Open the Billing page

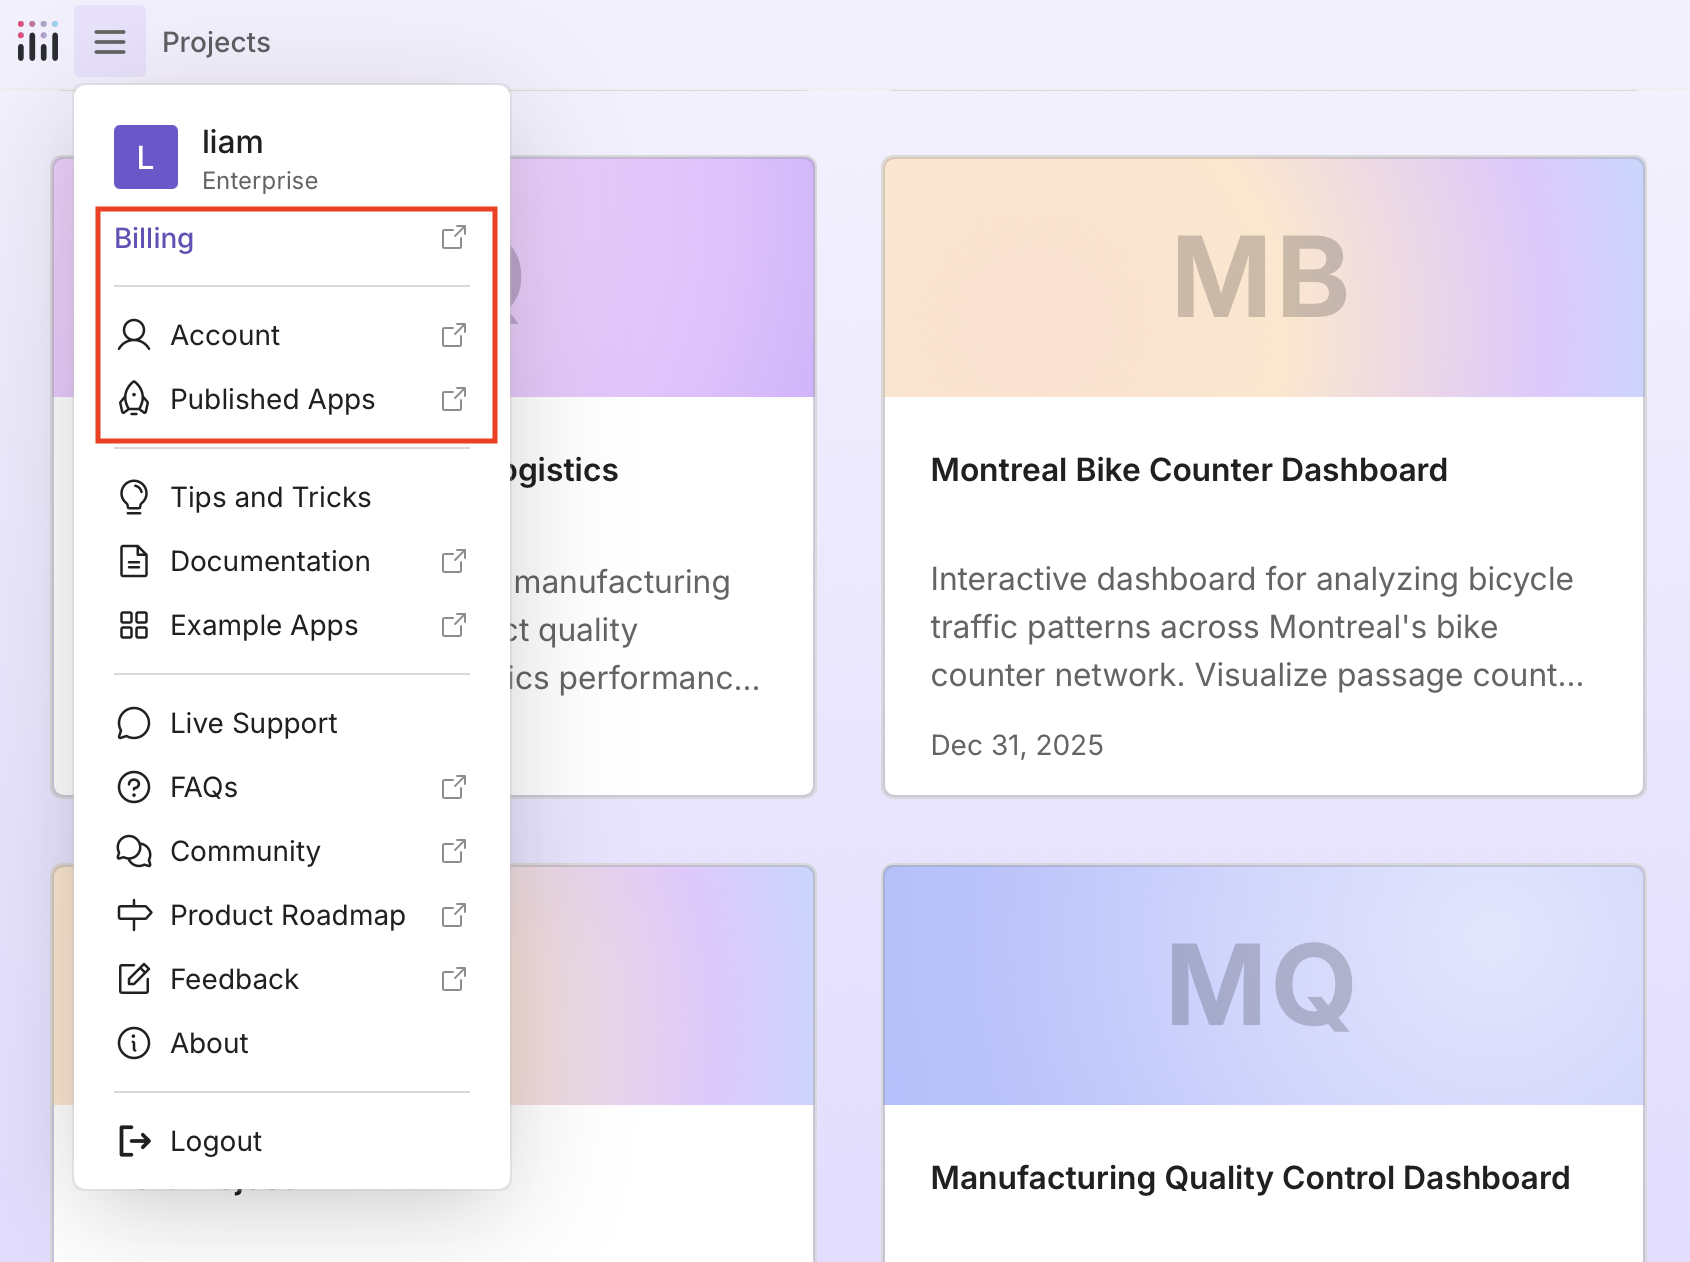tap(153, 238)
